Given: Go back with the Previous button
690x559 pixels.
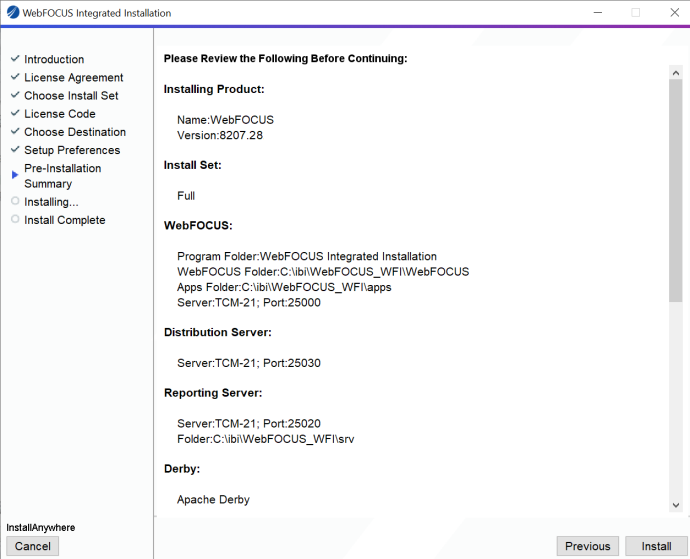Looking at the screenshot, I should (587, 546).
